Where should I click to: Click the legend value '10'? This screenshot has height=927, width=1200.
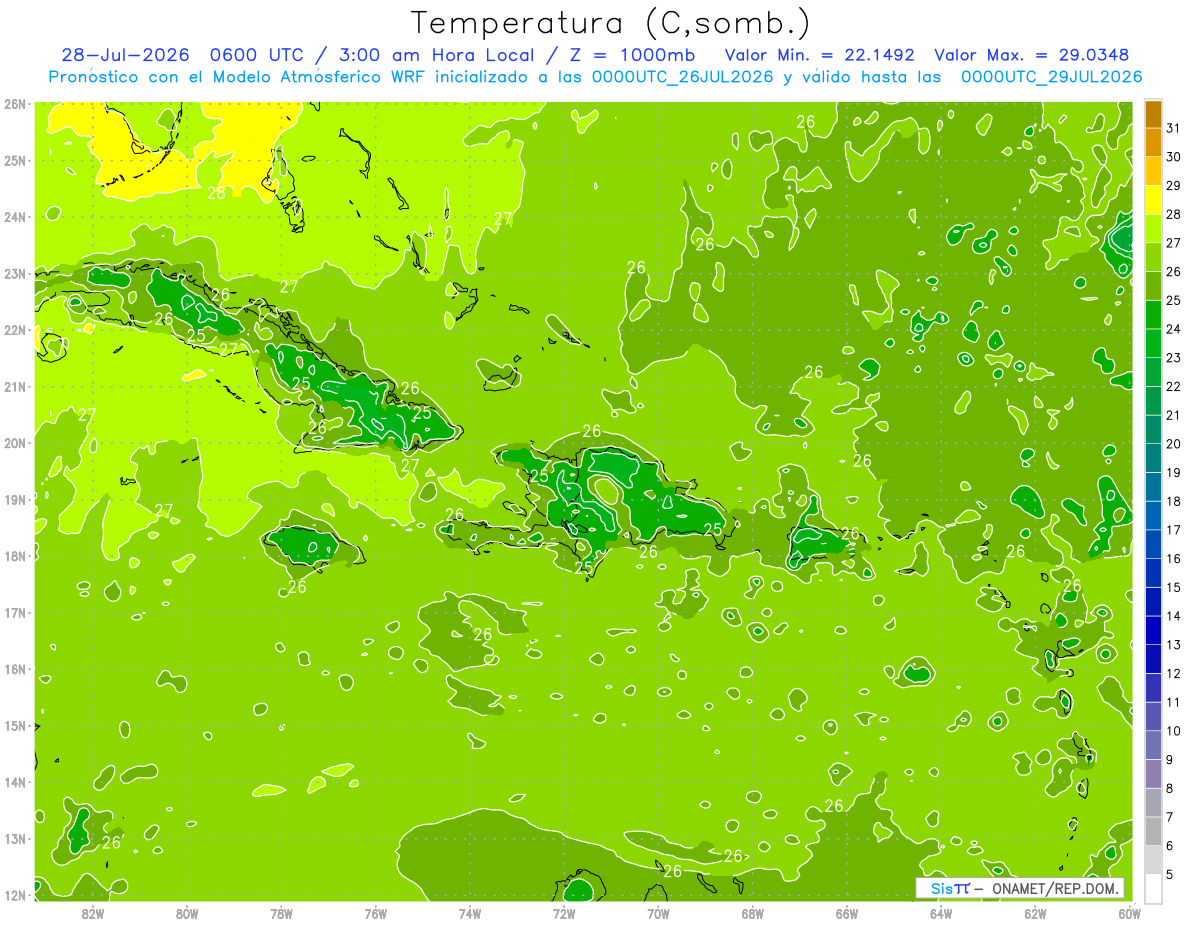click(x=1174, y=731)
